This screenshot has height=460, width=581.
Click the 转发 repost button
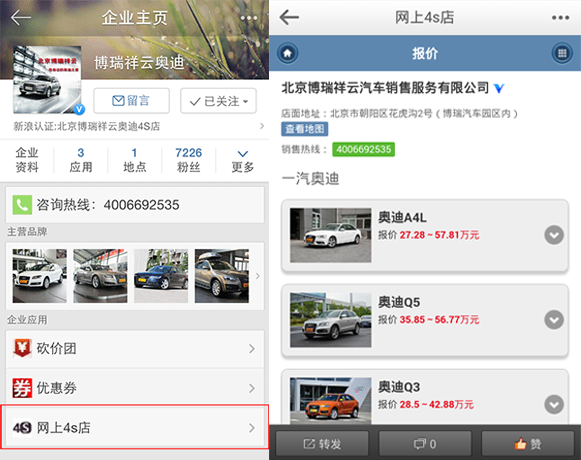[x=322, y=444]
